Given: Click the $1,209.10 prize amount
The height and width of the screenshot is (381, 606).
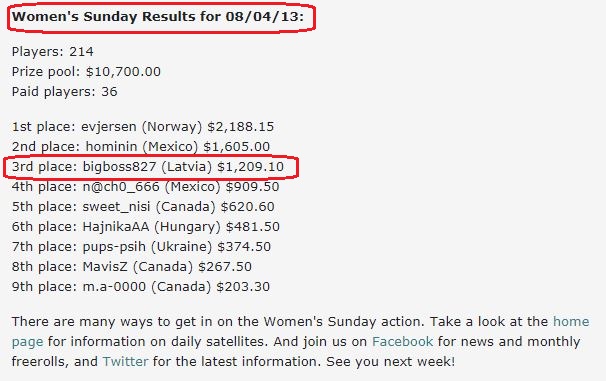Looking at the screenshot, I should [x=250, y=167].
